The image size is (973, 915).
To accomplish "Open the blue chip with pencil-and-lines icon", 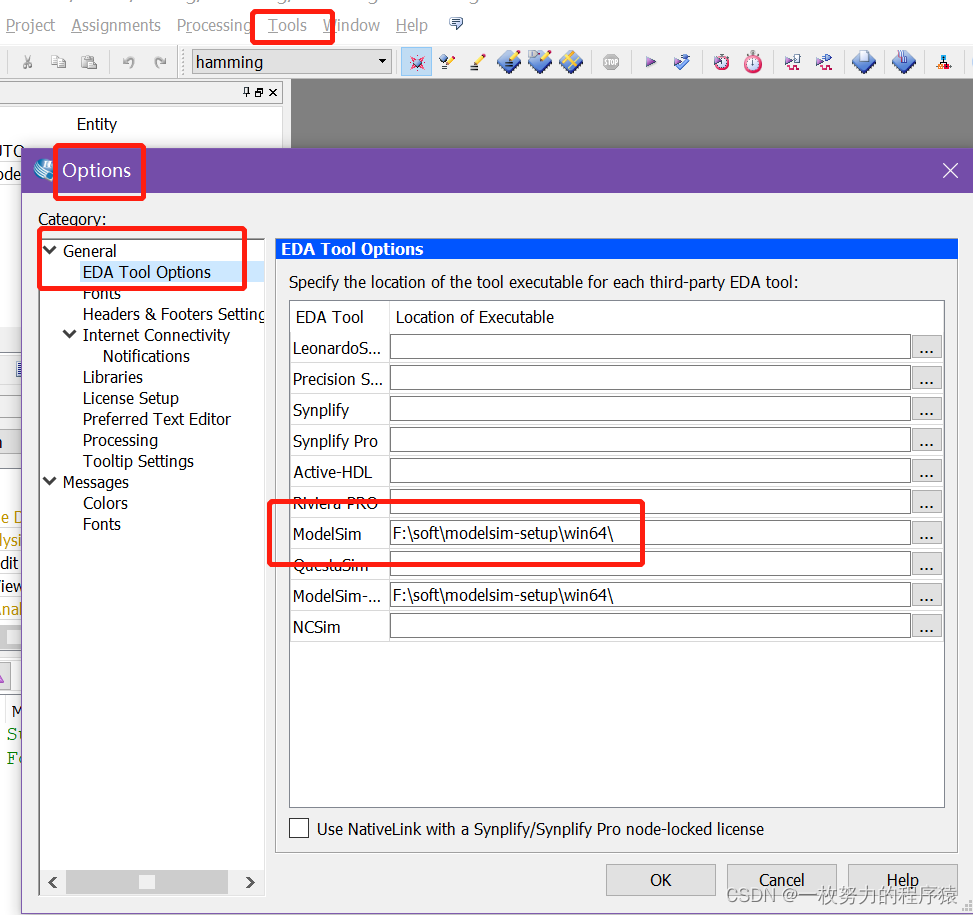I will pos(509,62).
